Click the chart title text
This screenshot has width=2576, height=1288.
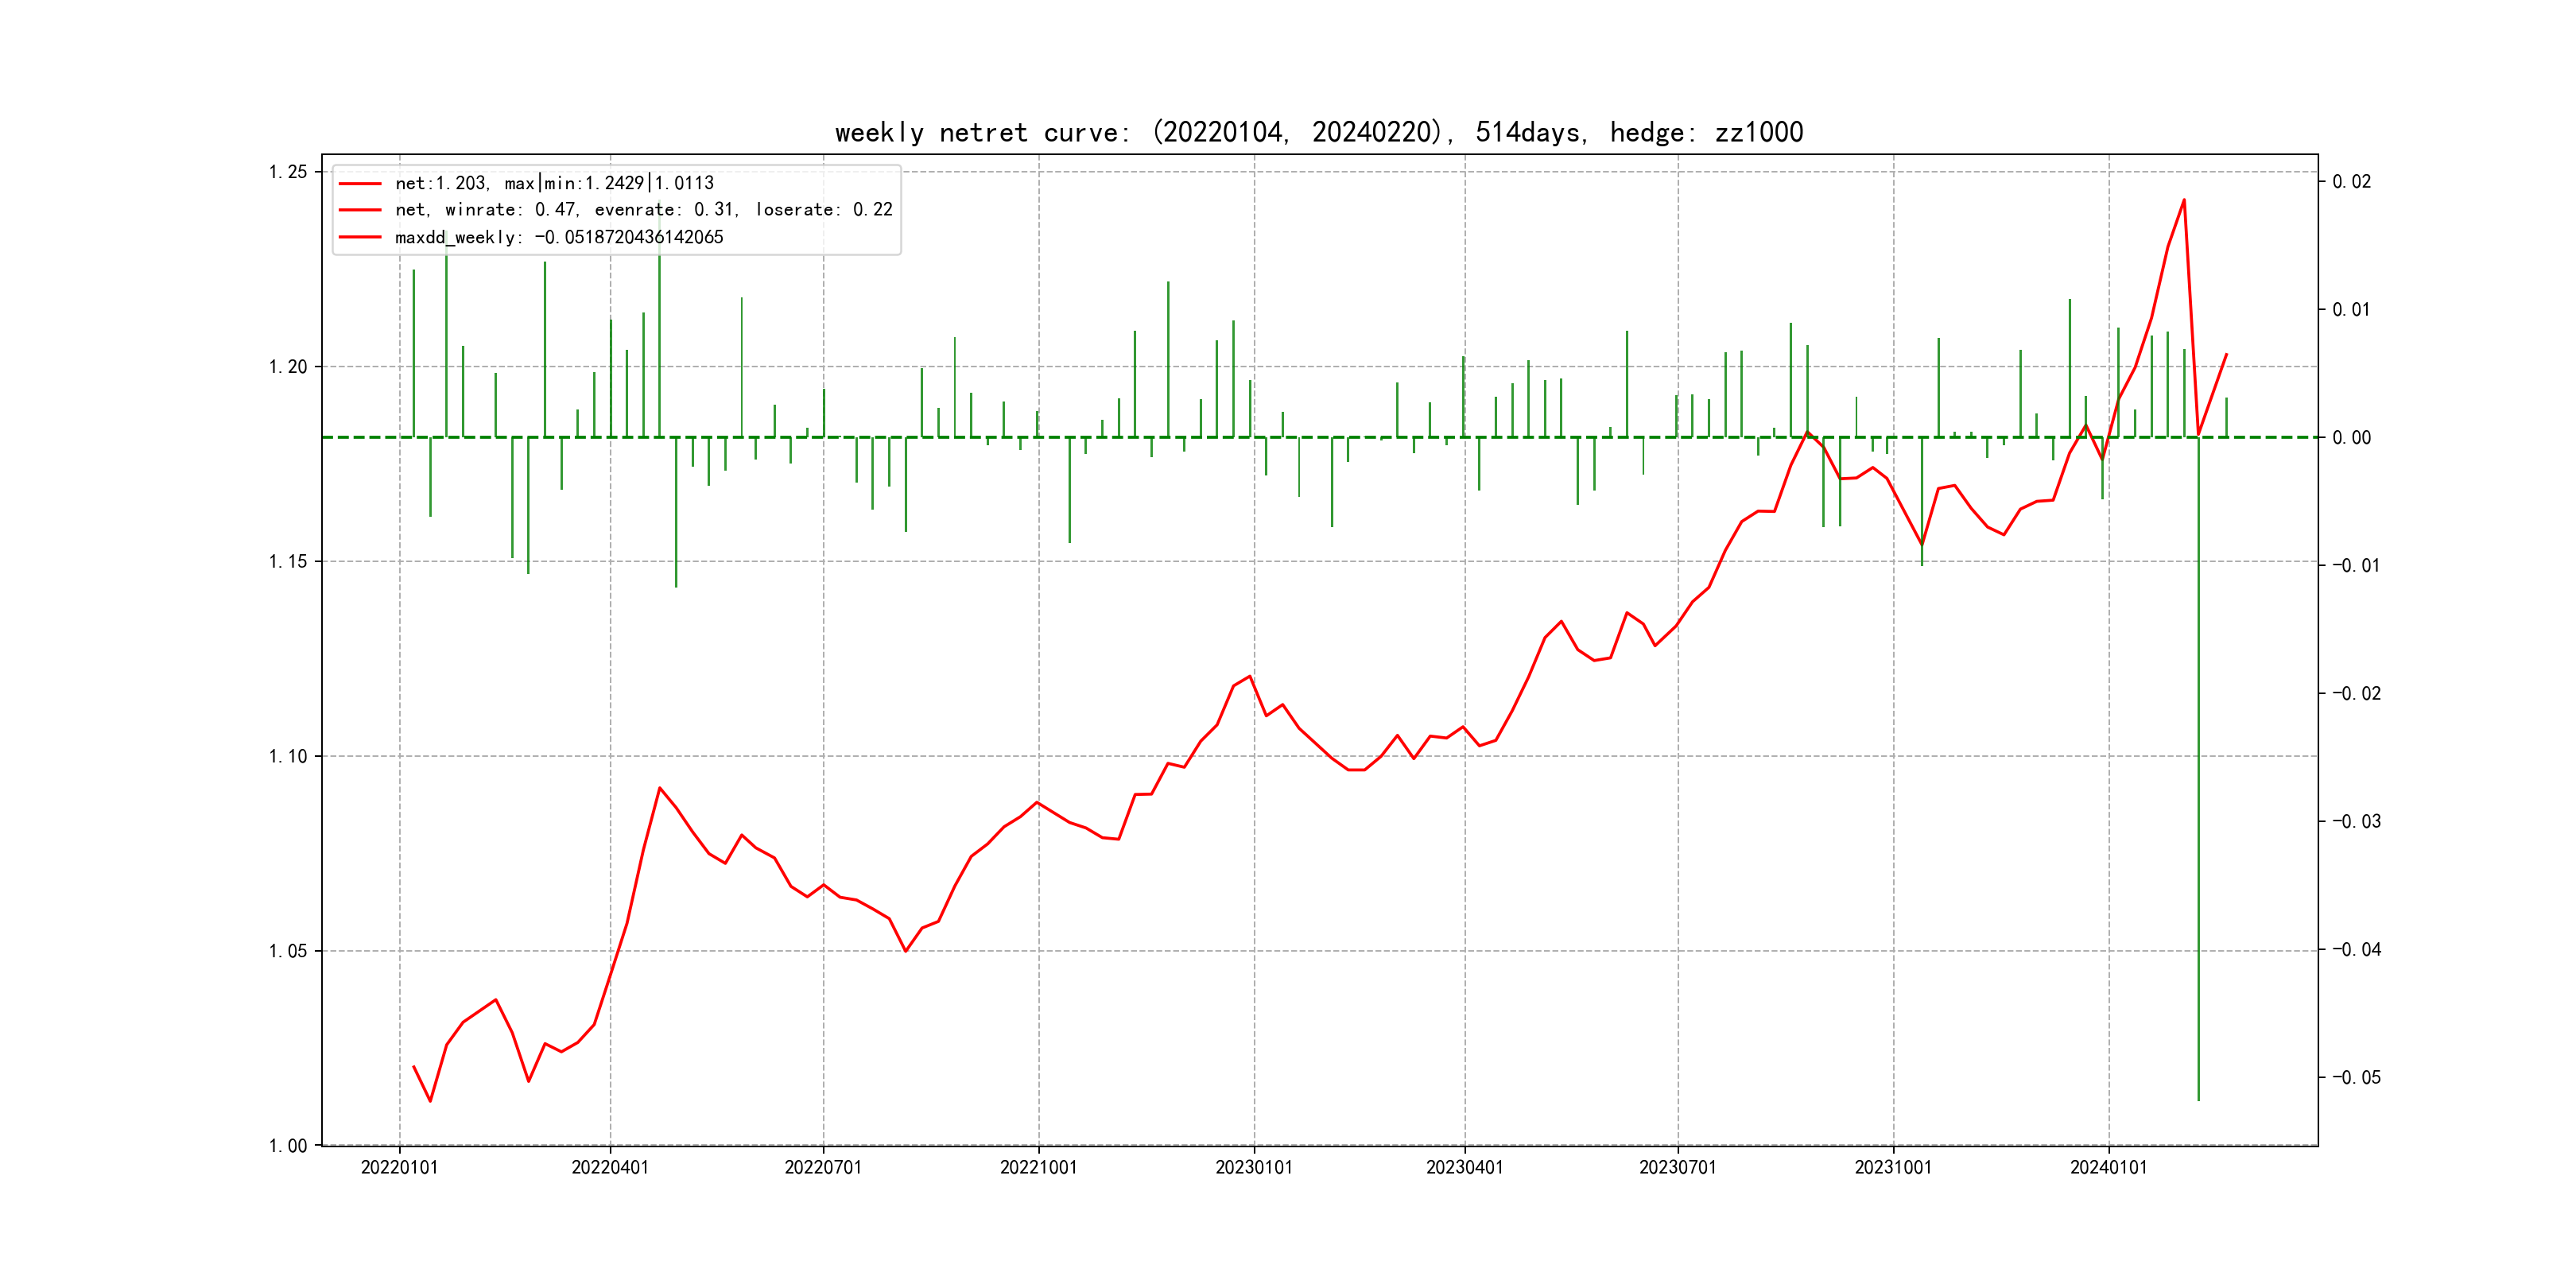coord(1319,132)
